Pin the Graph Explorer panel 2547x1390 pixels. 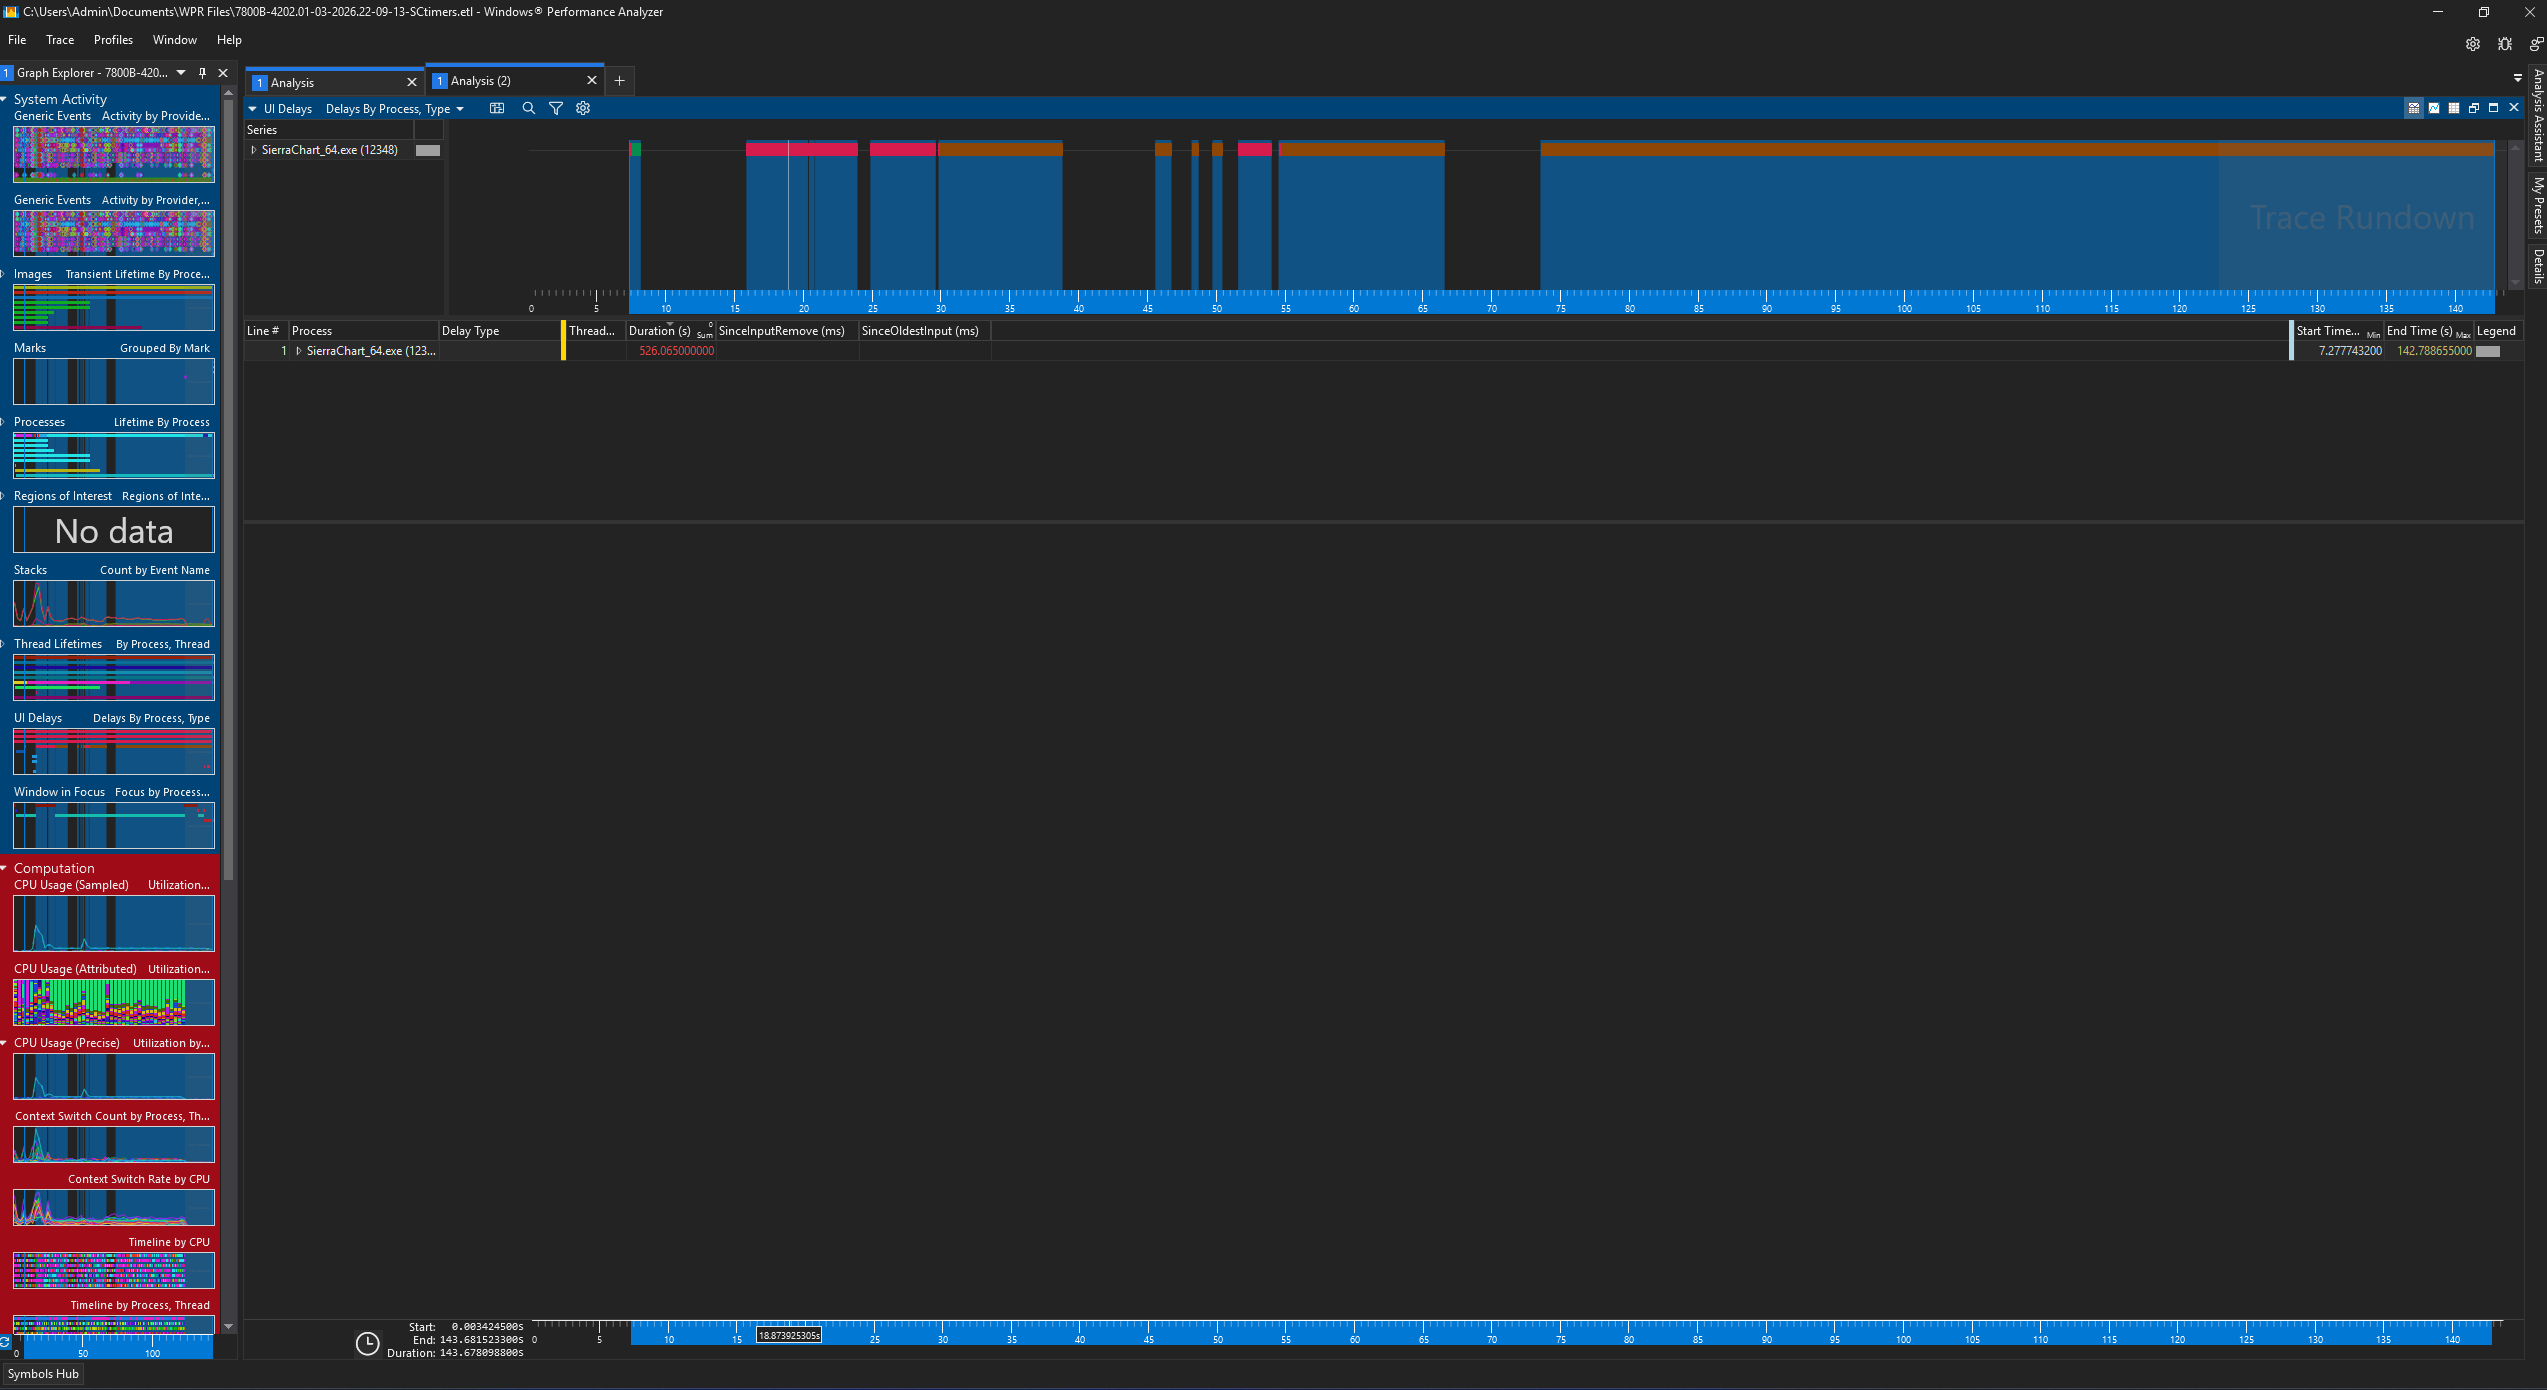[x=203, y=73]
